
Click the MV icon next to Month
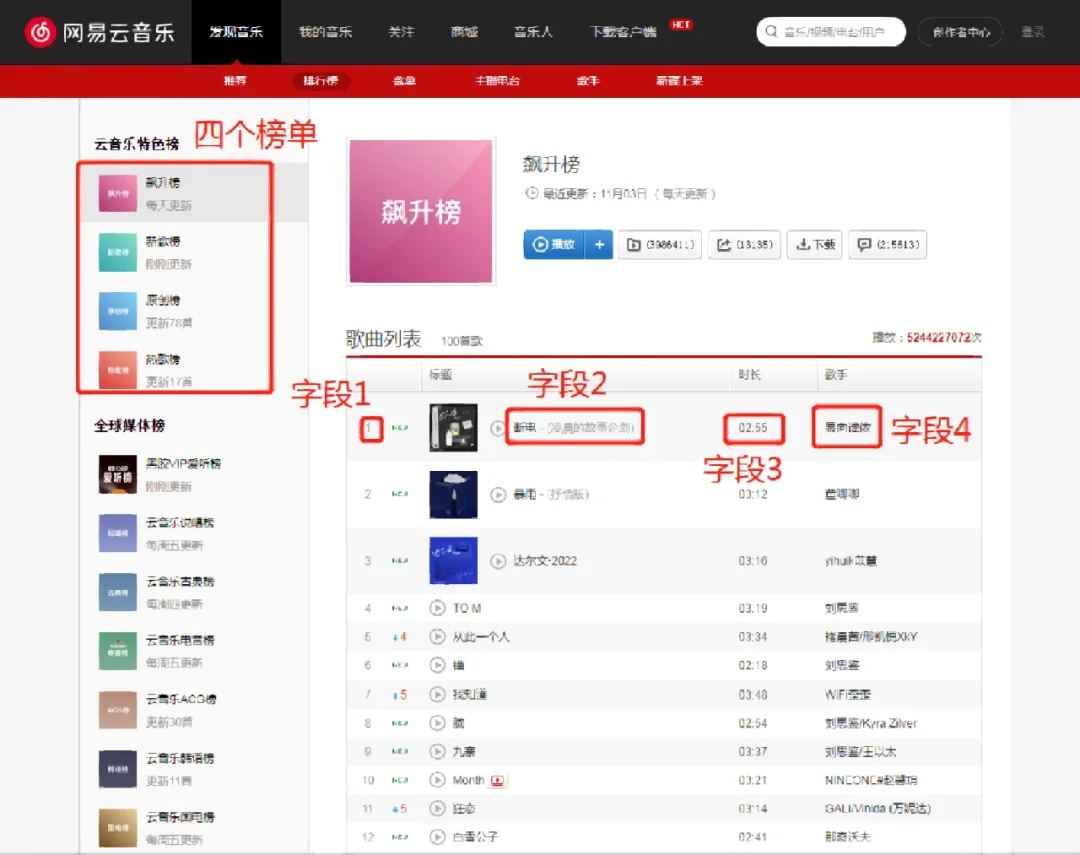coord(497,781)
